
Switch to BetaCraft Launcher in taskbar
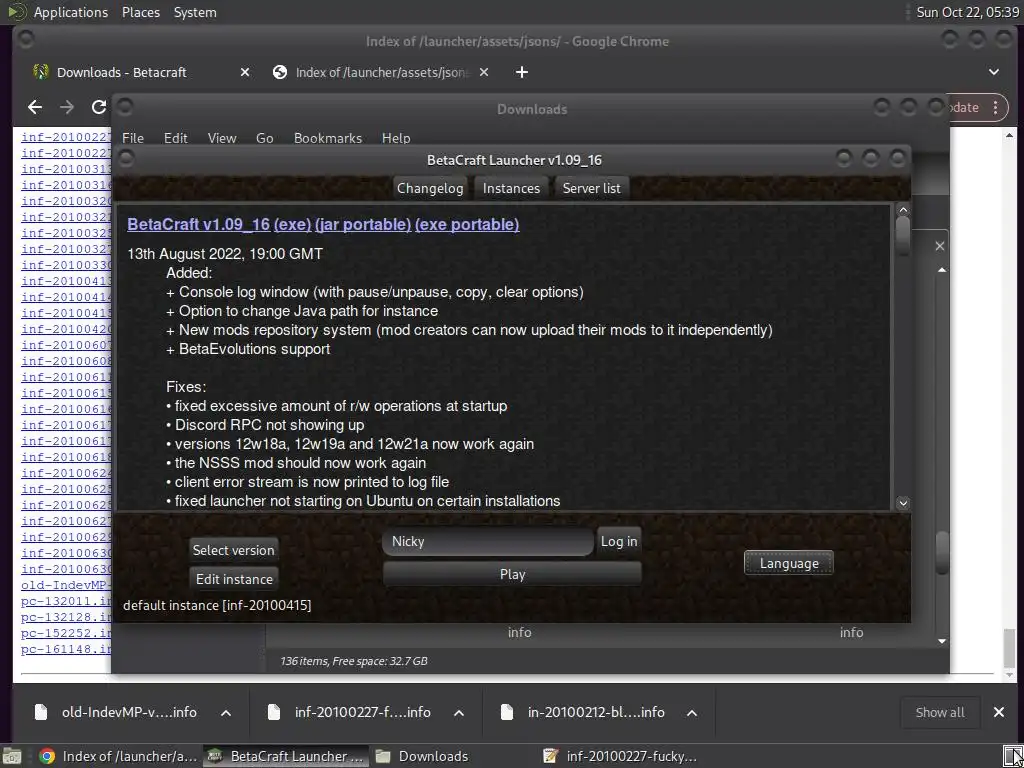pos(286,756)
